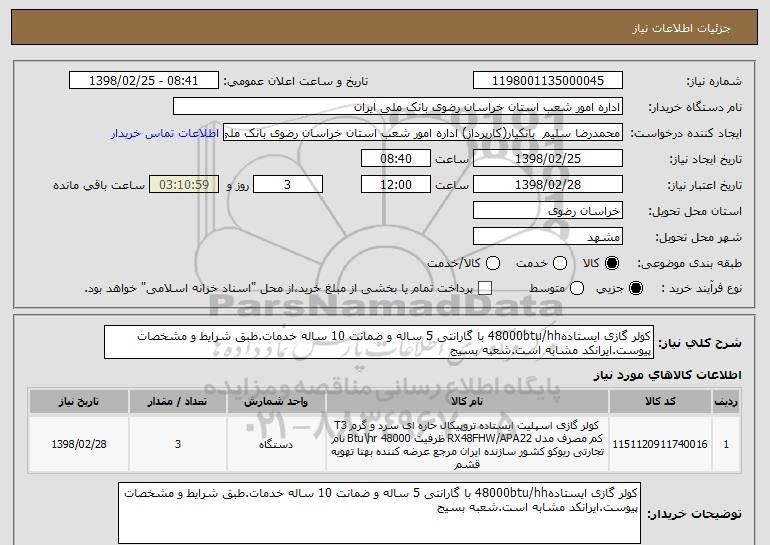The height and width of the screenshot is (545, 770).
Task: Click the validity date field 1398/02/28
Action: [x=548, y=185]
